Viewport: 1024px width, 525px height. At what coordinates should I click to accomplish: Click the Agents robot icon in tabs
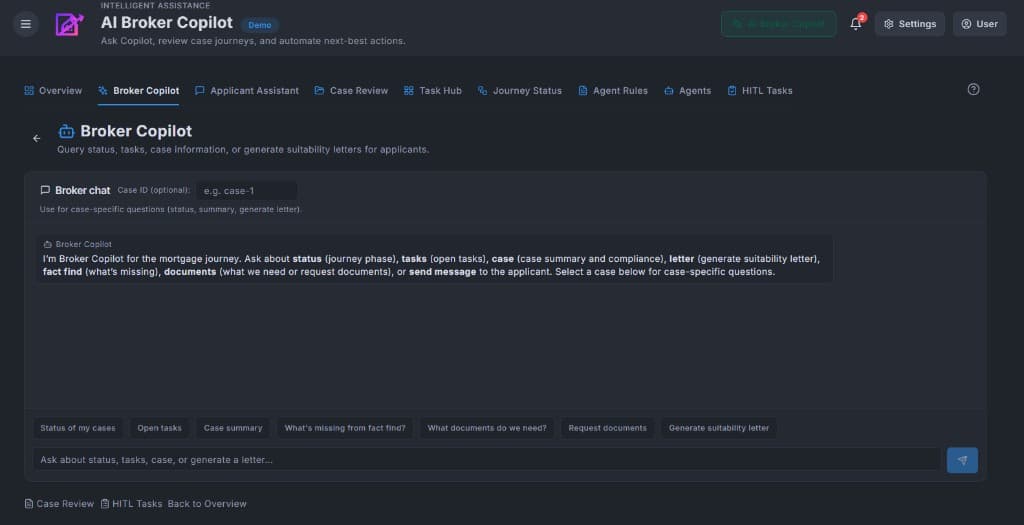(x=669, y=91)
